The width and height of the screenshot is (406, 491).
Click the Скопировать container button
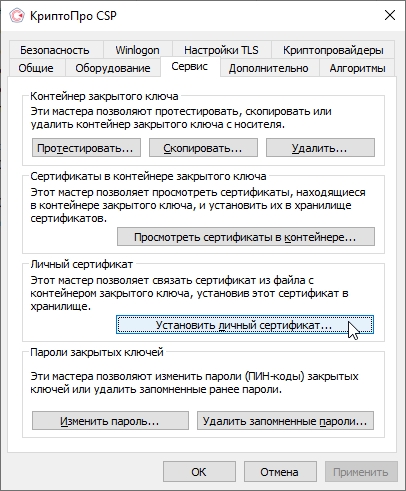tap(203, 148)
